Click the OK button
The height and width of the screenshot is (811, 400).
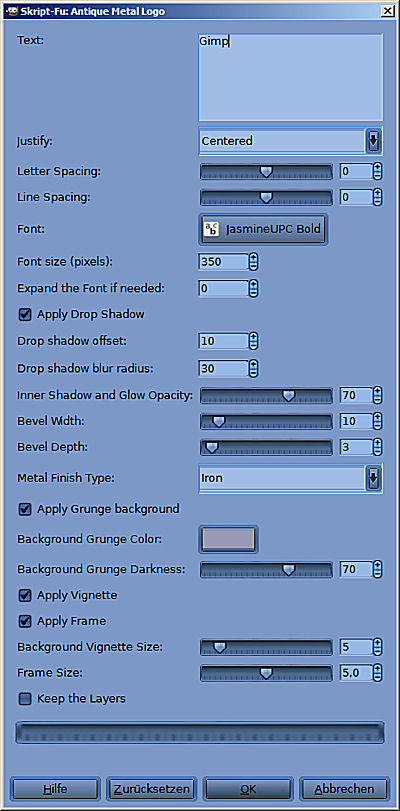click(248, 789)
